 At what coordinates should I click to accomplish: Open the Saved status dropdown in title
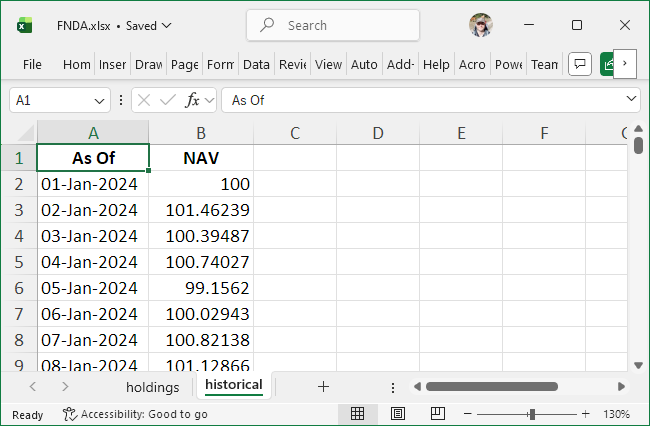(x=167, y=26)
